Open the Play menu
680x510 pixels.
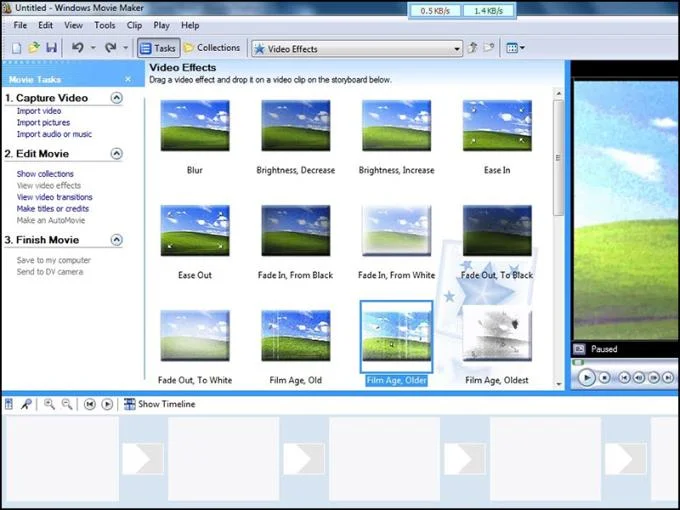point(161,25)
